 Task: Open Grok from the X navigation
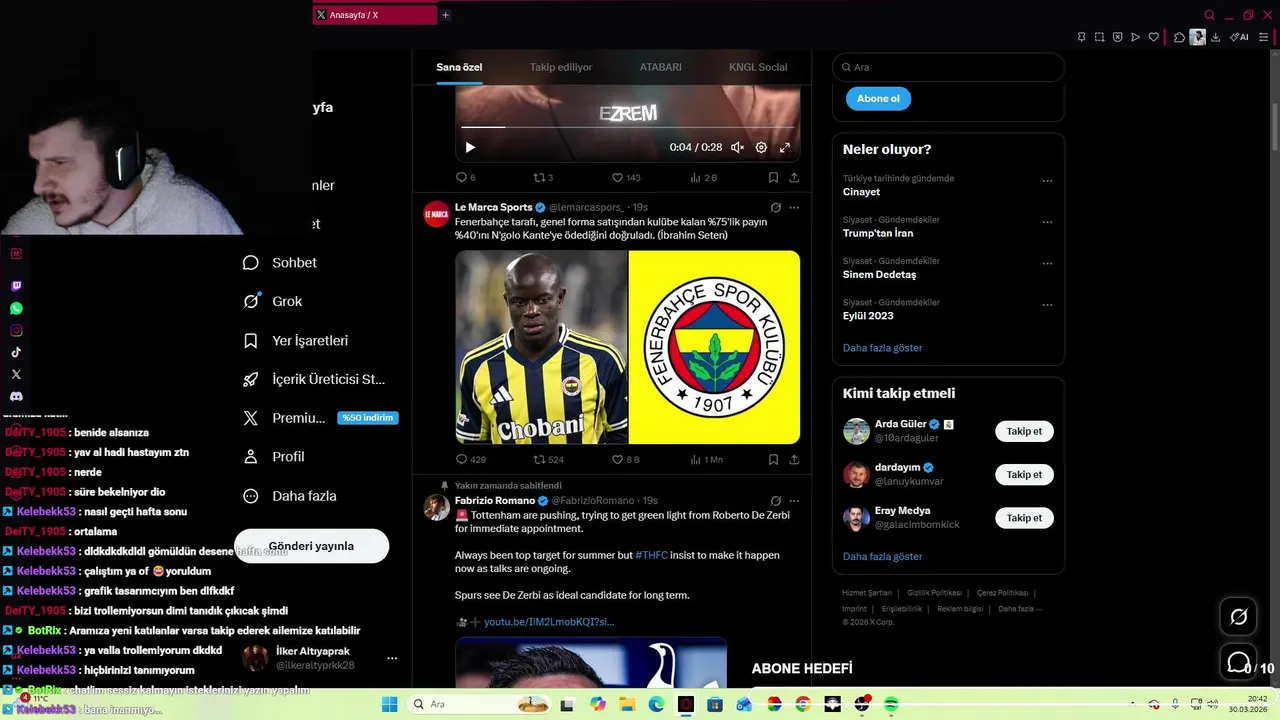273,301
